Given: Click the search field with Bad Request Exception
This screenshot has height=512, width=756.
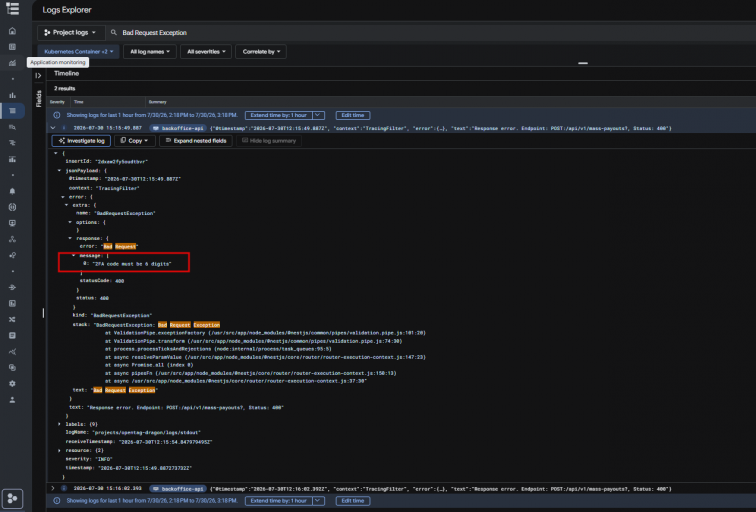Looking at the screenshot, I should pyautogui.click(x=429, y=33).
